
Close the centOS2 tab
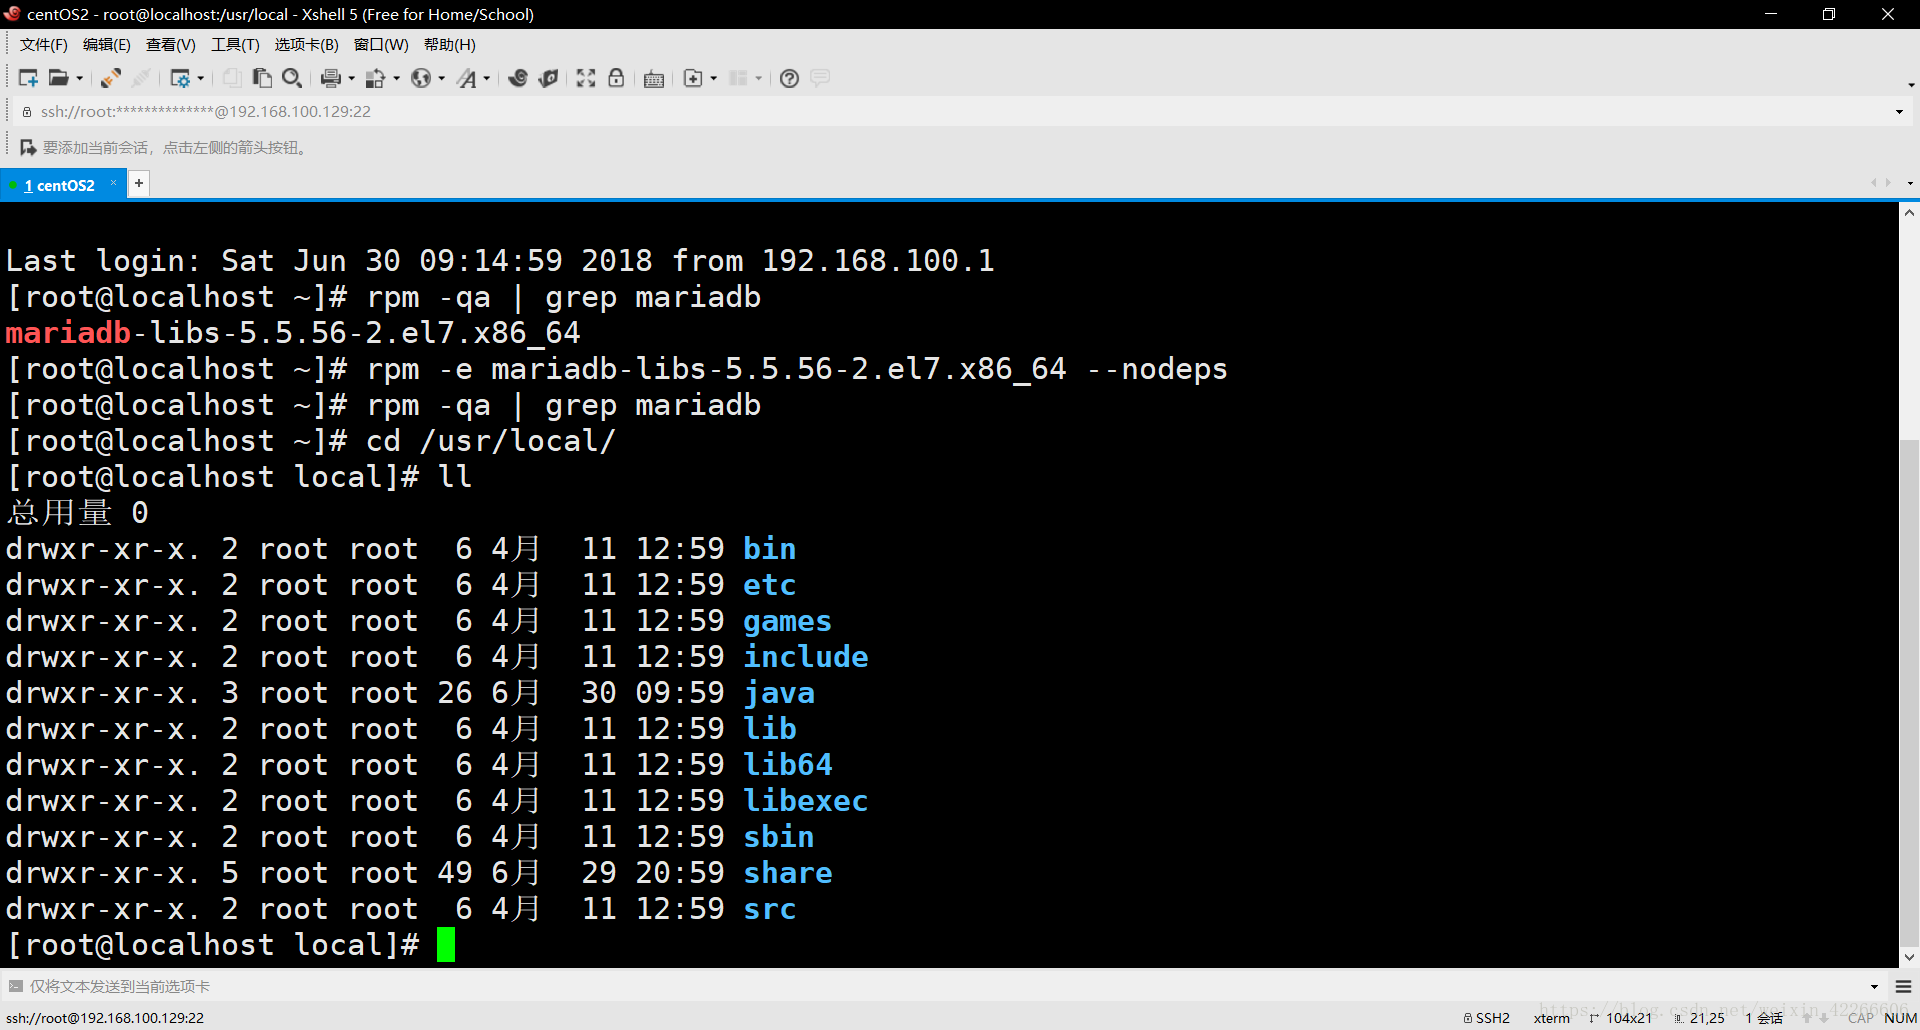pos(113,183)
